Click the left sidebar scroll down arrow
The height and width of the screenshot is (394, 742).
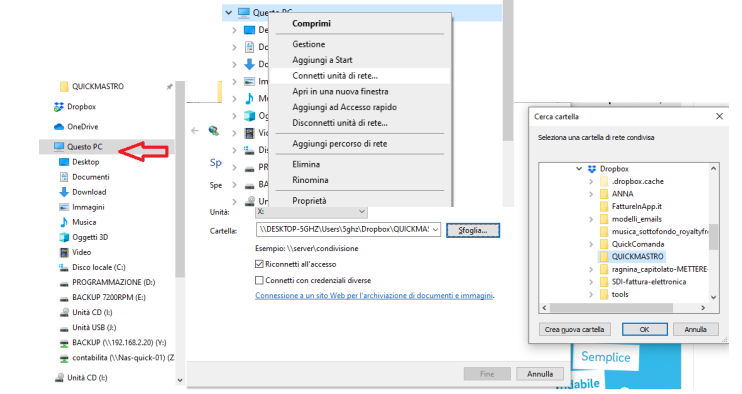(x=180, y=380)
